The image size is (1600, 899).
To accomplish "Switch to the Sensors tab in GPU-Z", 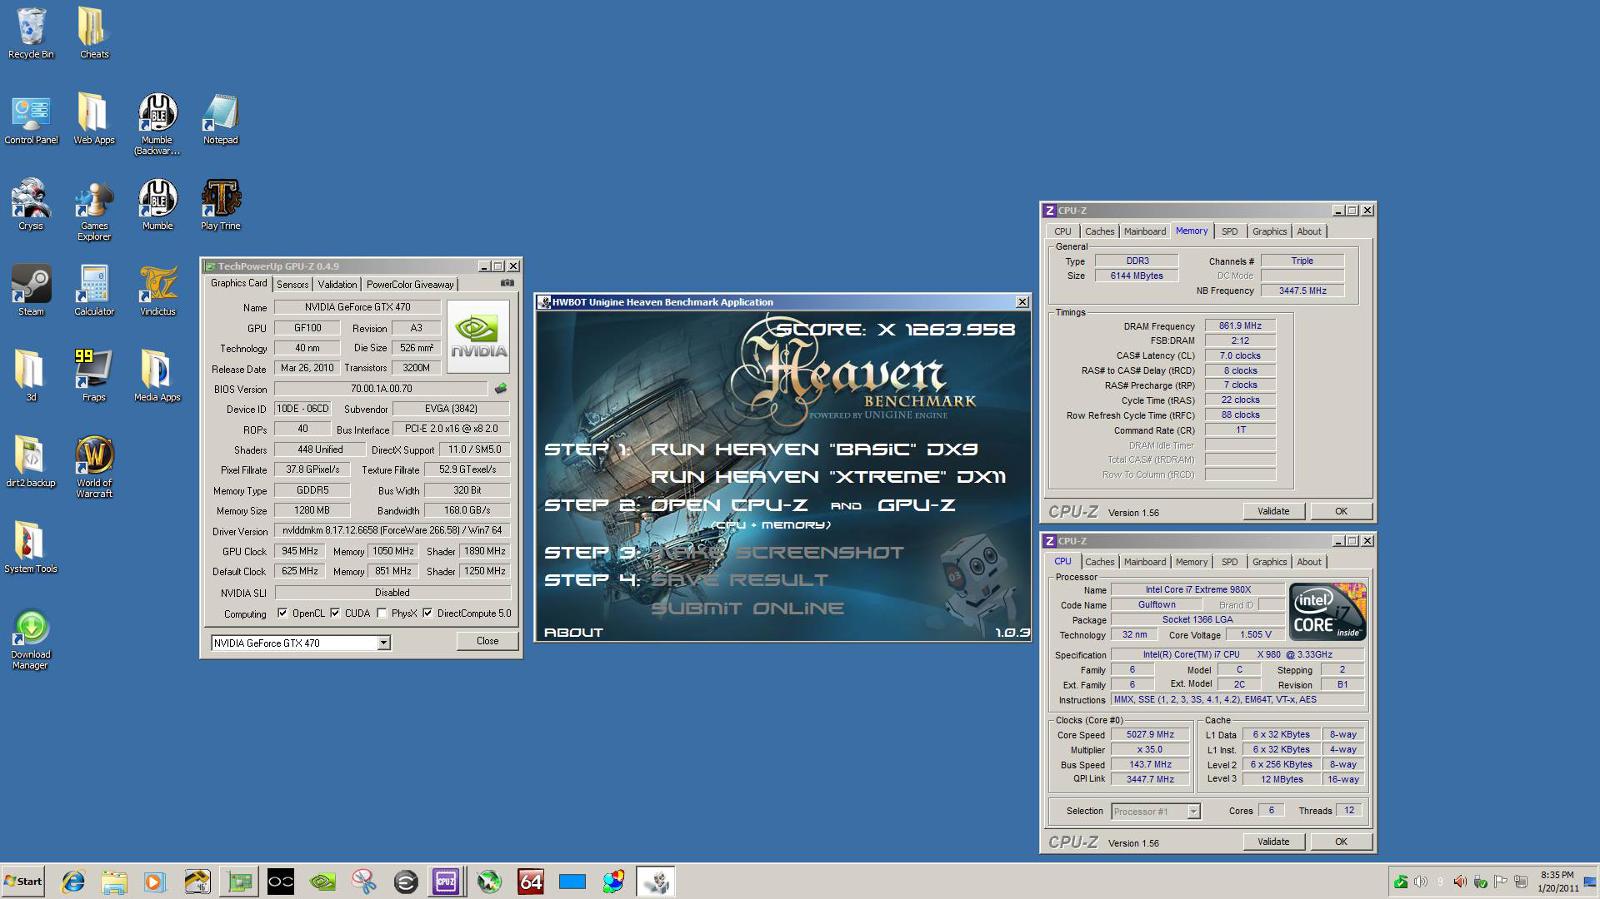I will [293, 285].
